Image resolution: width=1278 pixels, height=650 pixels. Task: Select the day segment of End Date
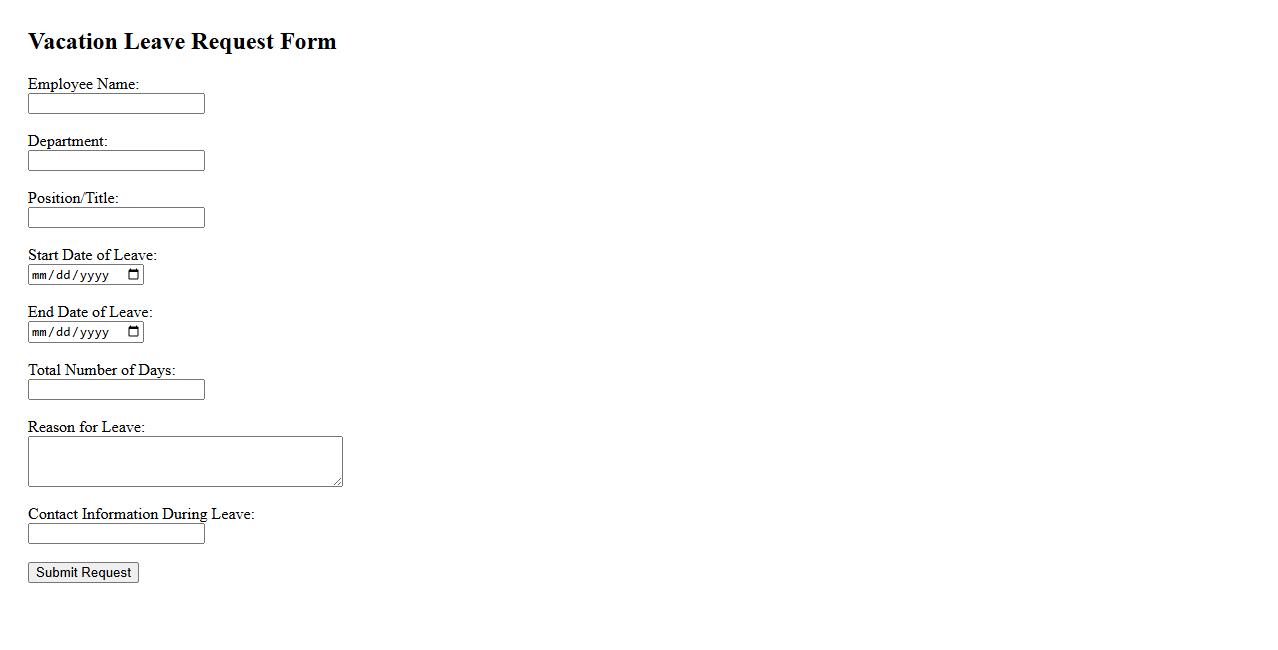(x=63, y=332)
